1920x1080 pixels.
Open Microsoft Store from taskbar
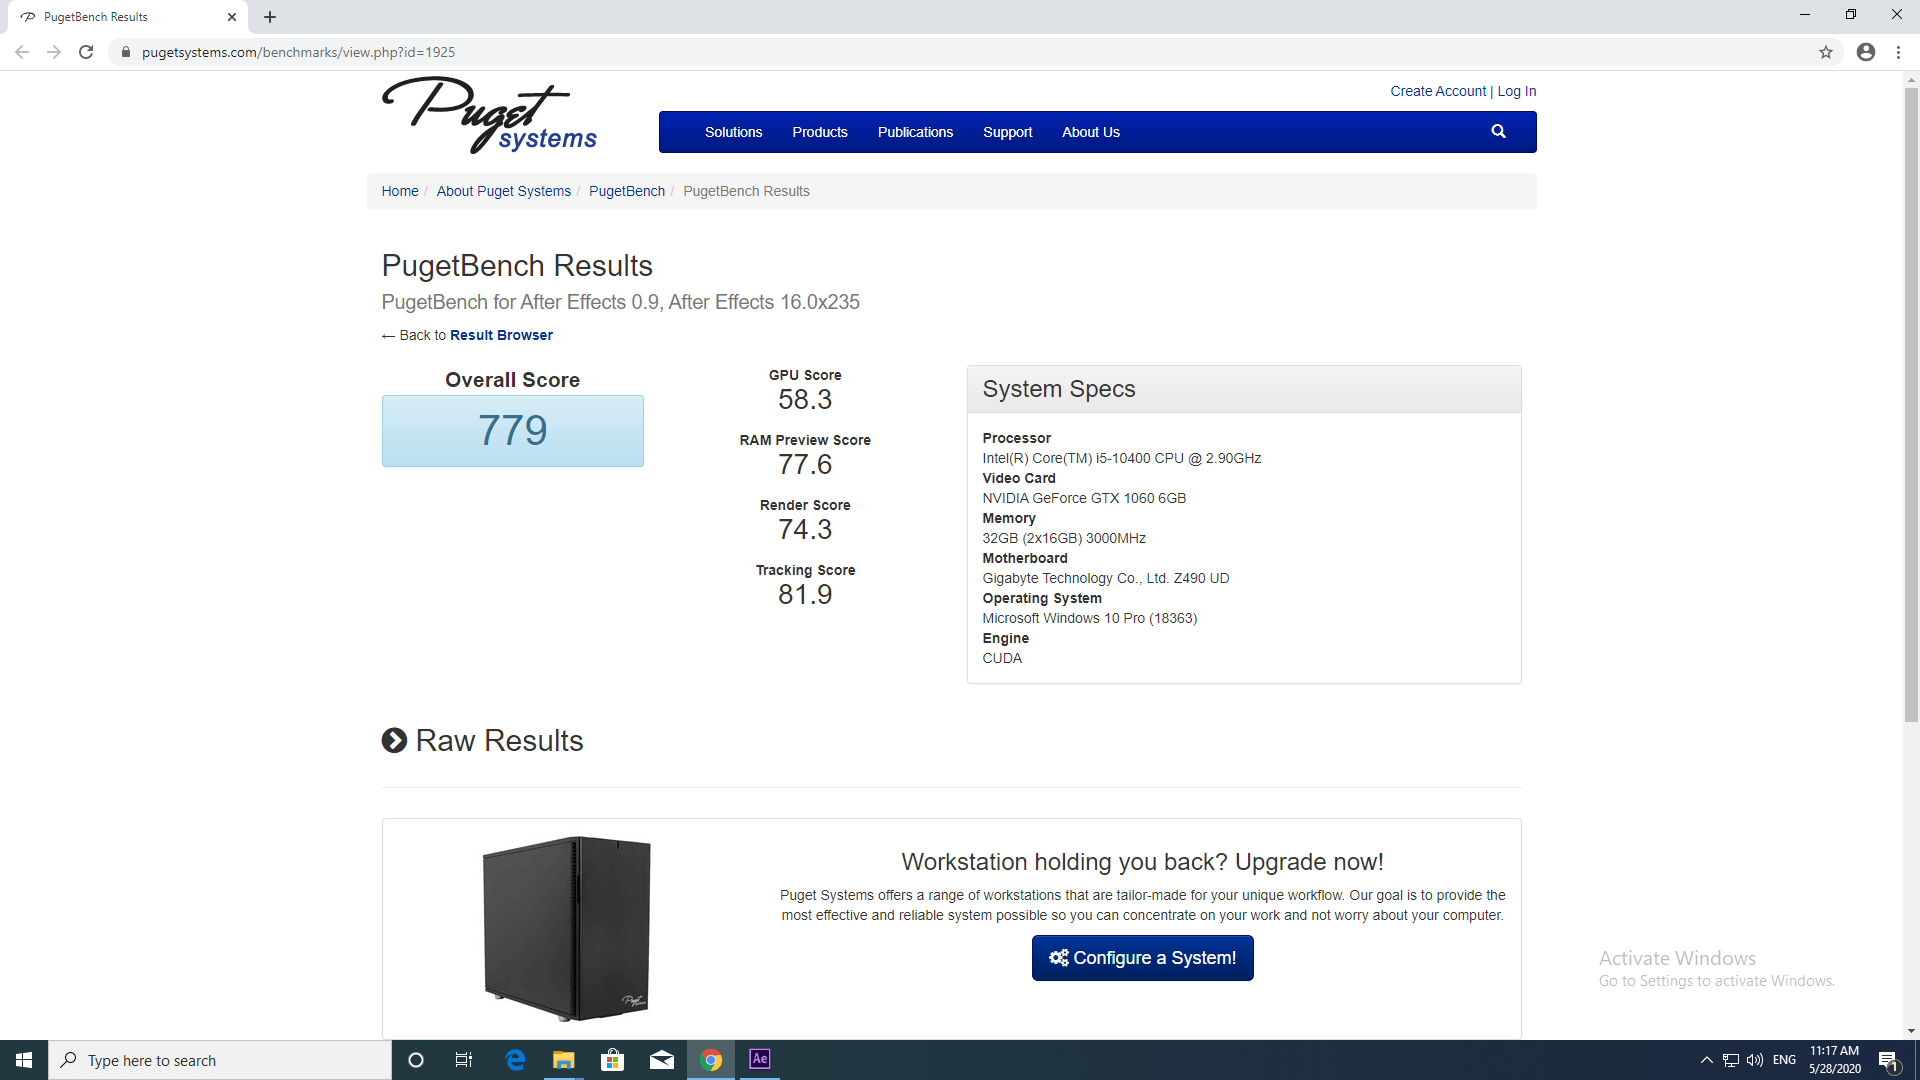pyautogui.click(x=613, y=1060)
